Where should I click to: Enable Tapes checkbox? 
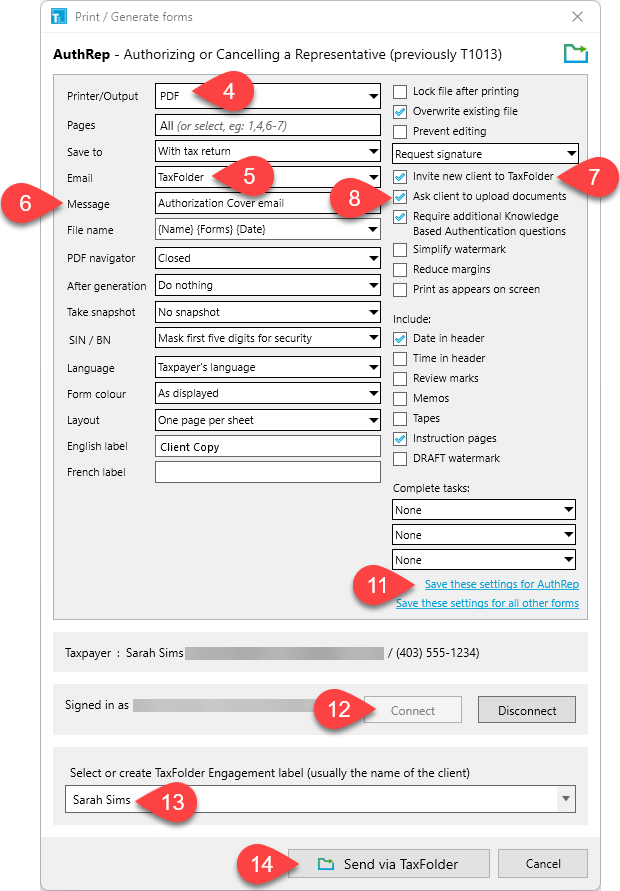(x=400, y=418)
